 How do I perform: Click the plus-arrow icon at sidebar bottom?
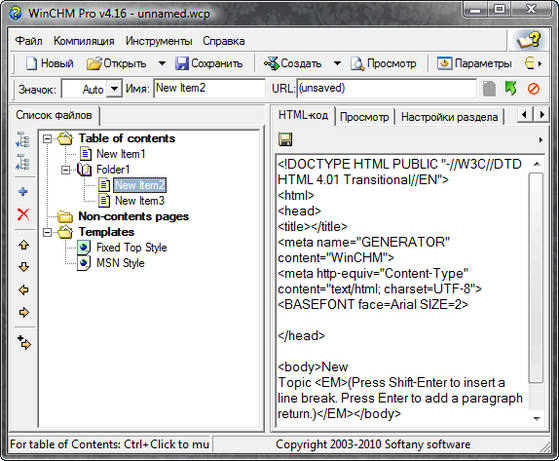(x=24, y=342)
